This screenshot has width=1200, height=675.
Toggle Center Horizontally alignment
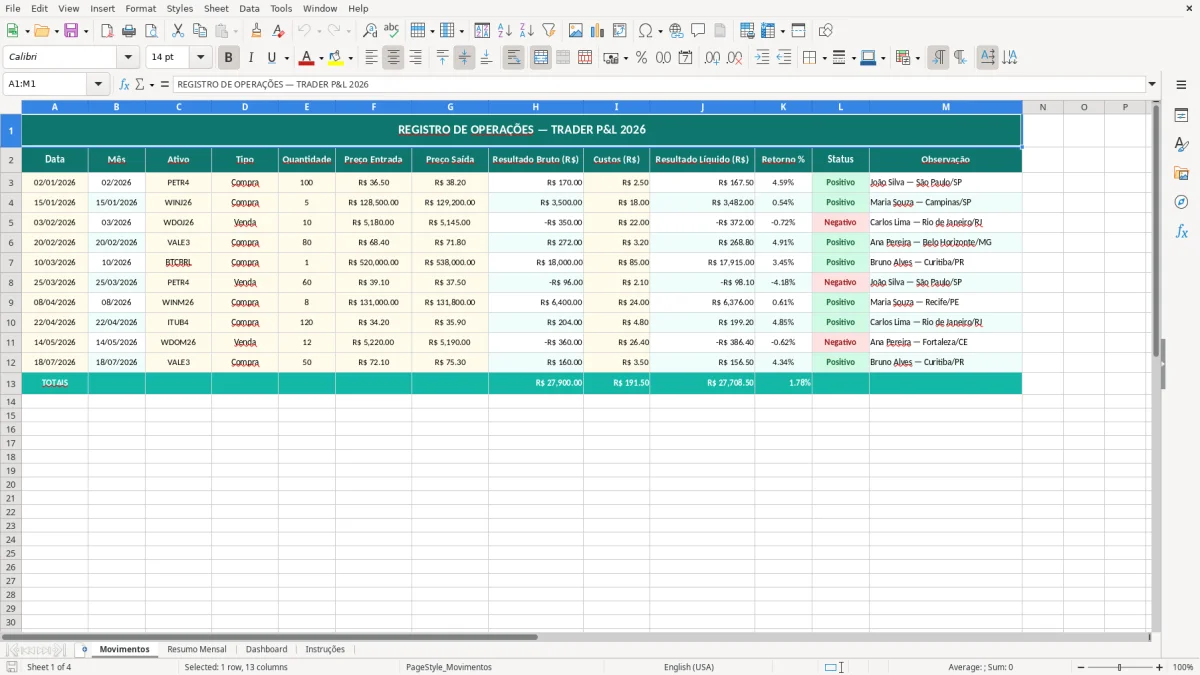[393, 58]
